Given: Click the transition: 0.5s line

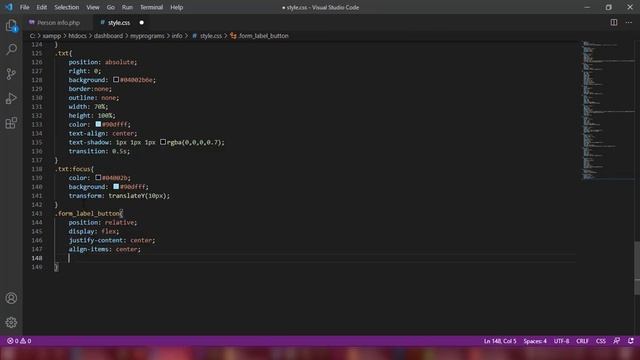Looking at the screenshot, I should click(x=99, y=151).
